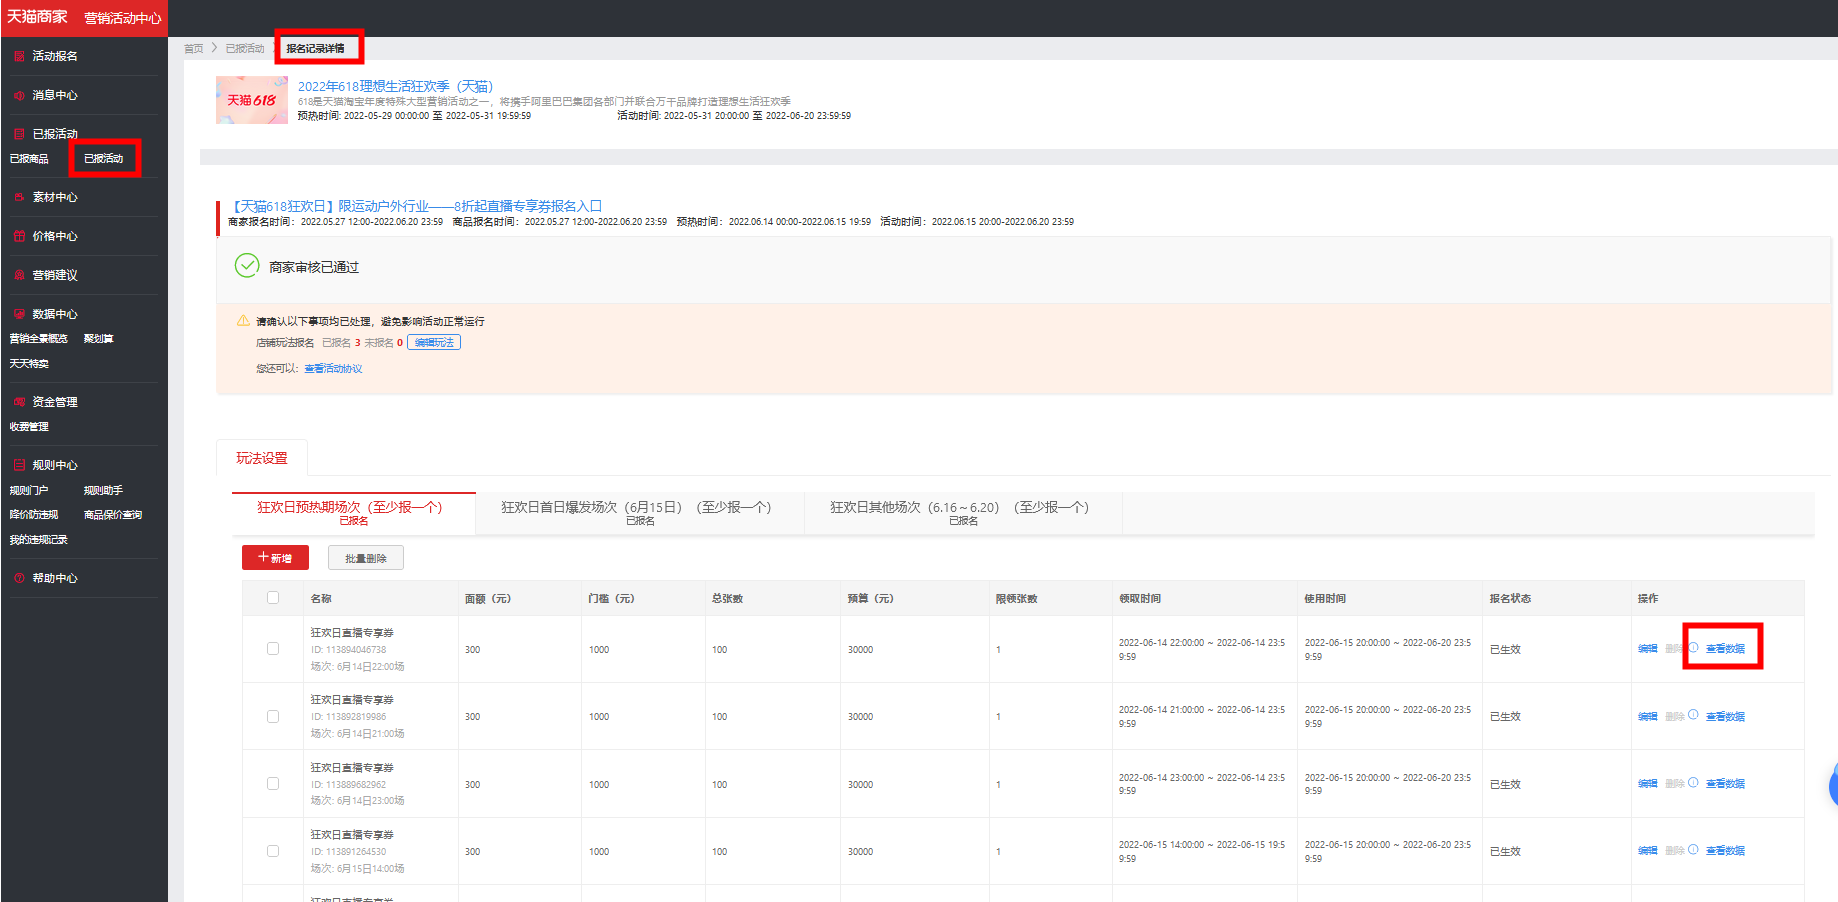Click the 资金管理 sidebar icon

pyautogui.click(x=19, y=402)
